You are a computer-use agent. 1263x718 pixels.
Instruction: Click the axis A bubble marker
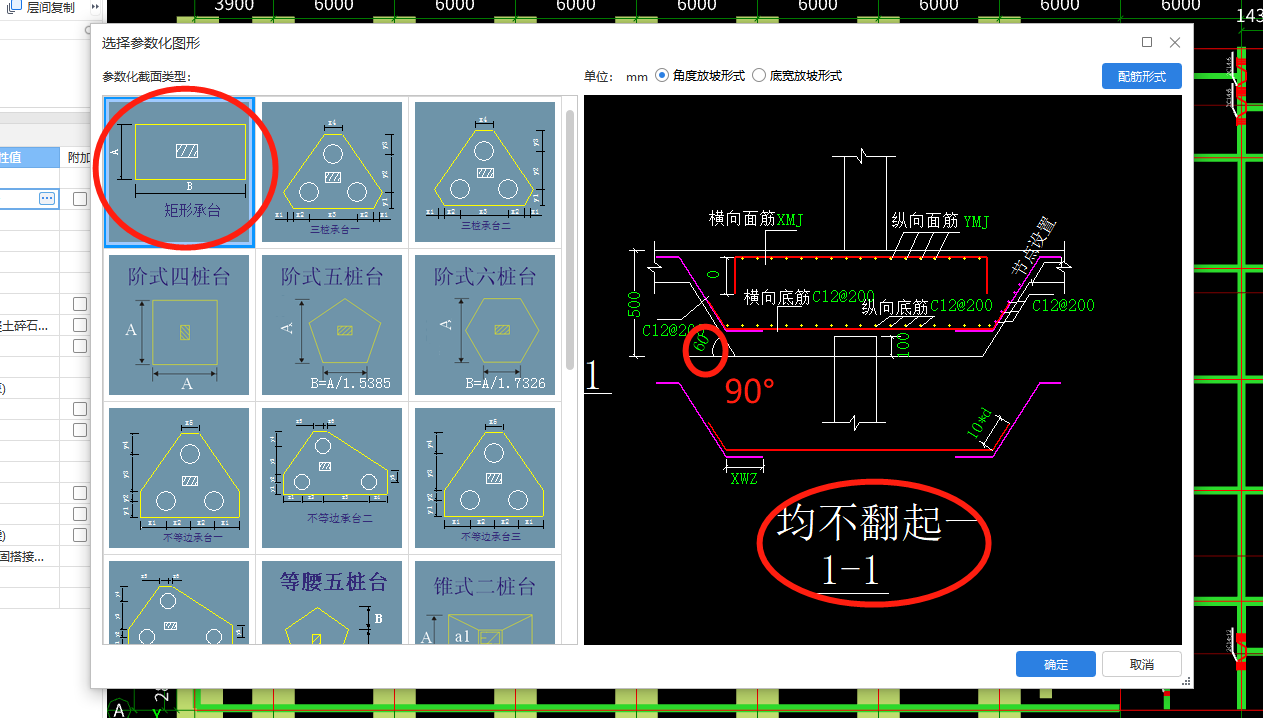click(118, 709)
